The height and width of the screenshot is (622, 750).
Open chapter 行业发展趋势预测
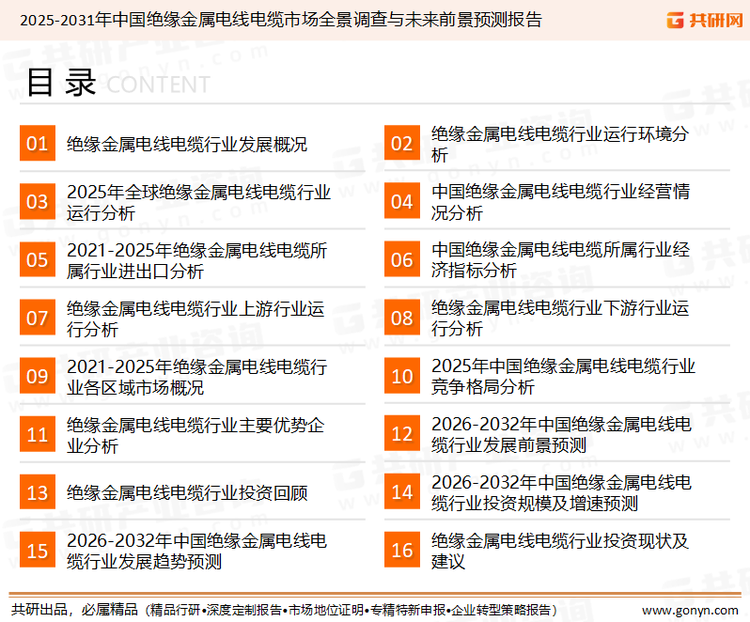(x=197, y=551)
